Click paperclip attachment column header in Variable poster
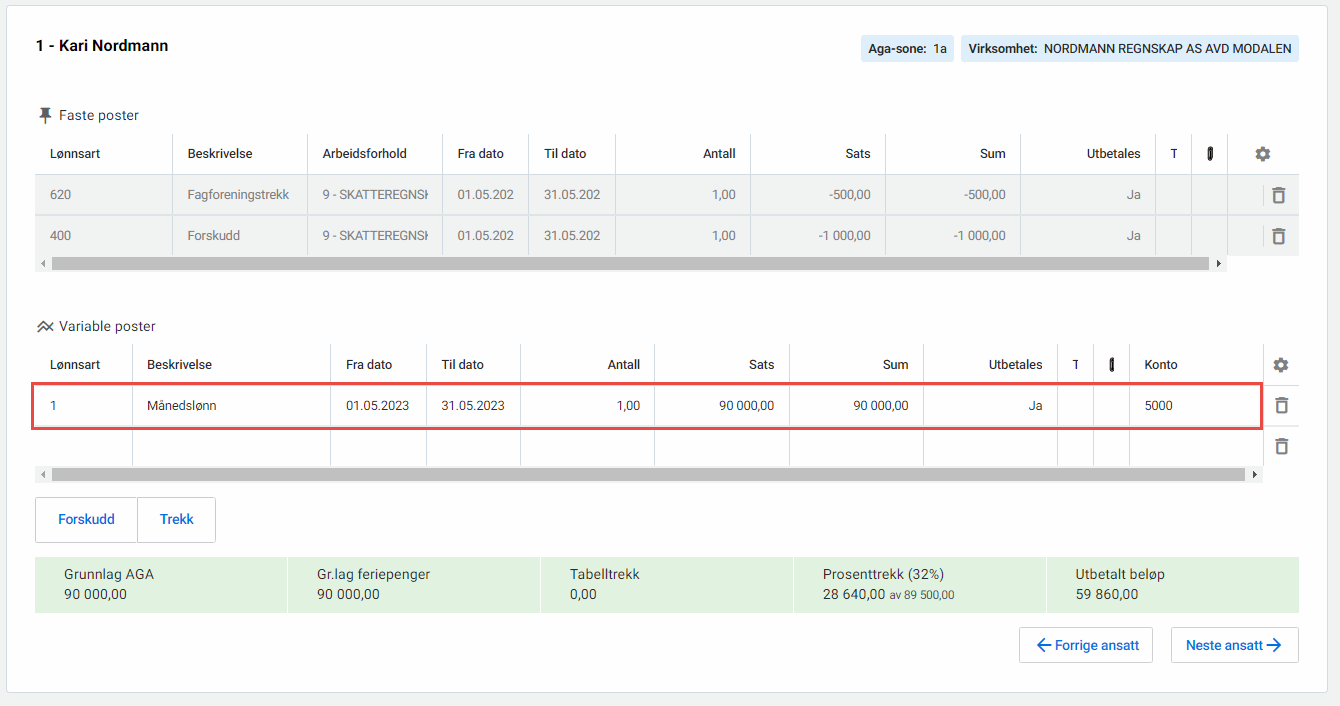This screenshot has width=1340, height=706. pos(1111,365)
